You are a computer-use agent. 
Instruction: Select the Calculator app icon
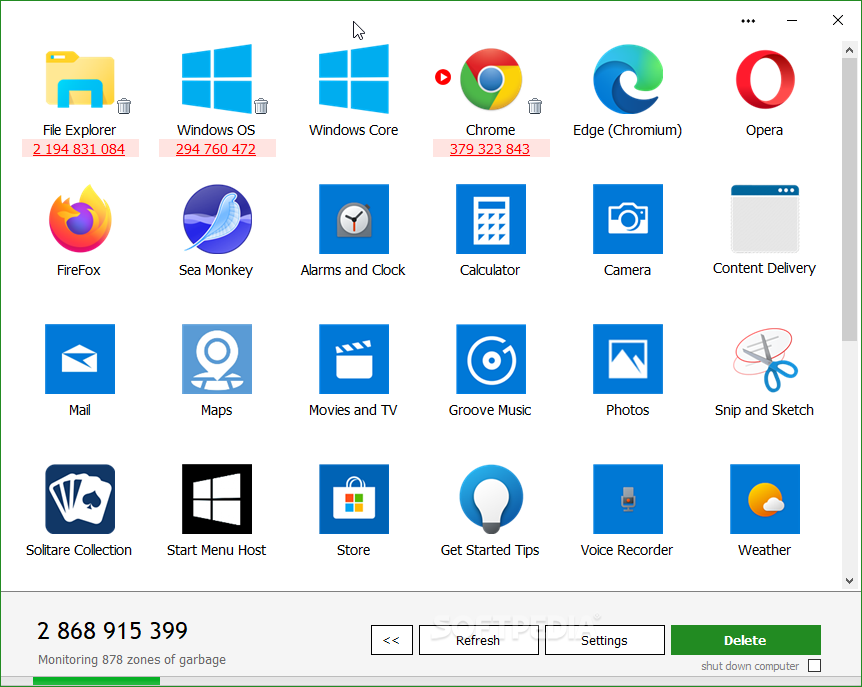pyautogui.click(x=491, y=219)
